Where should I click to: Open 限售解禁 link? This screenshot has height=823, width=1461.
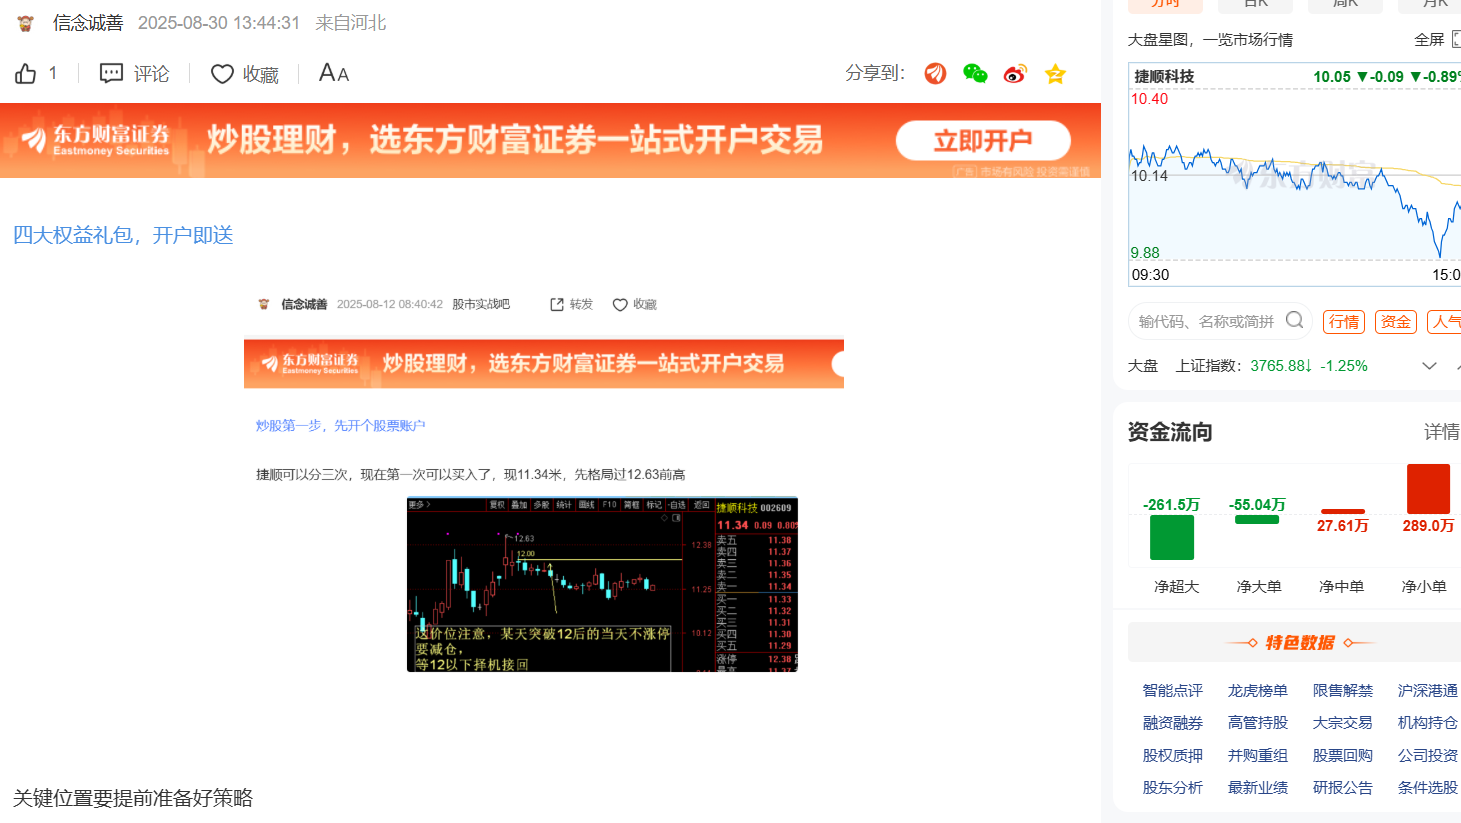click(1343, 691)
